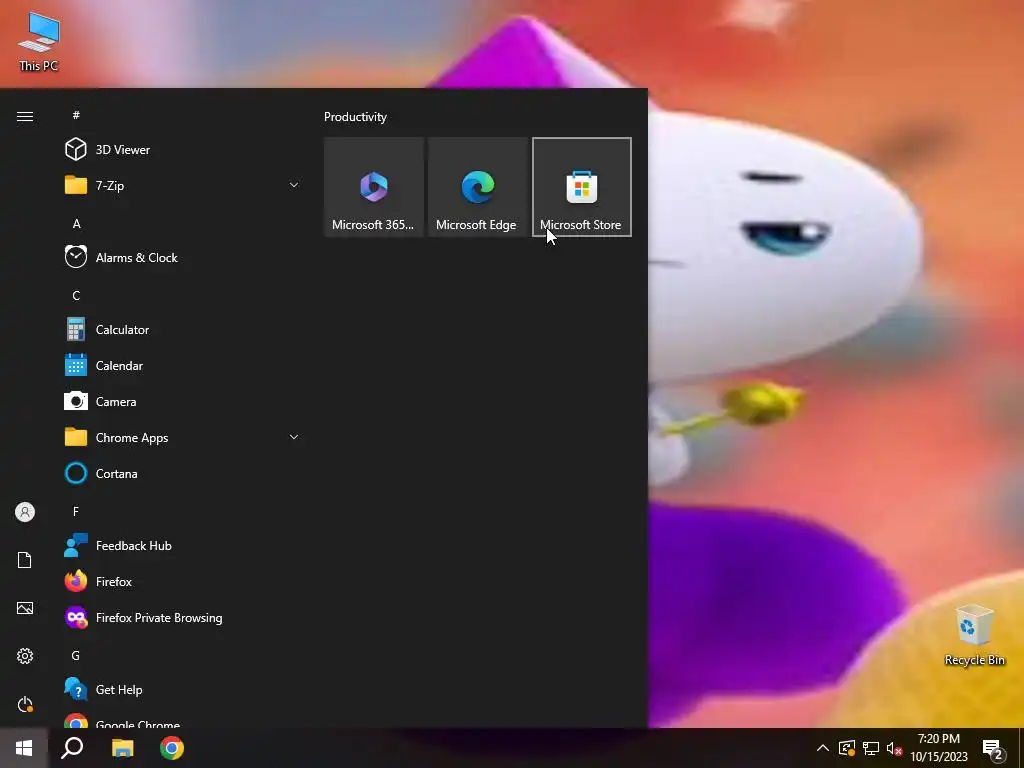Launch Cortana from the app list
Screen dimensions: 1024x768
point(182,473)
